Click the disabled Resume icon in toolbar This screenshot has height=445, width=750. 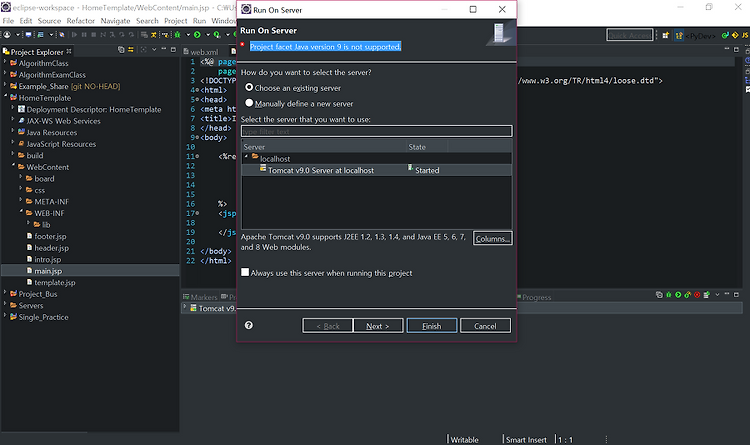click(x=74, y=35)
